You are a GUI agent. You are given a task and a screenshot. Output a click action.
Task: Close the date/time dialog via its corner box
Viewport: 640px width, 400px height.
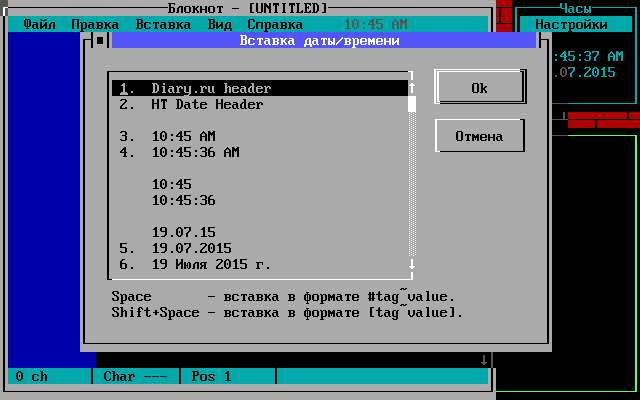click(x=100, y=40)
